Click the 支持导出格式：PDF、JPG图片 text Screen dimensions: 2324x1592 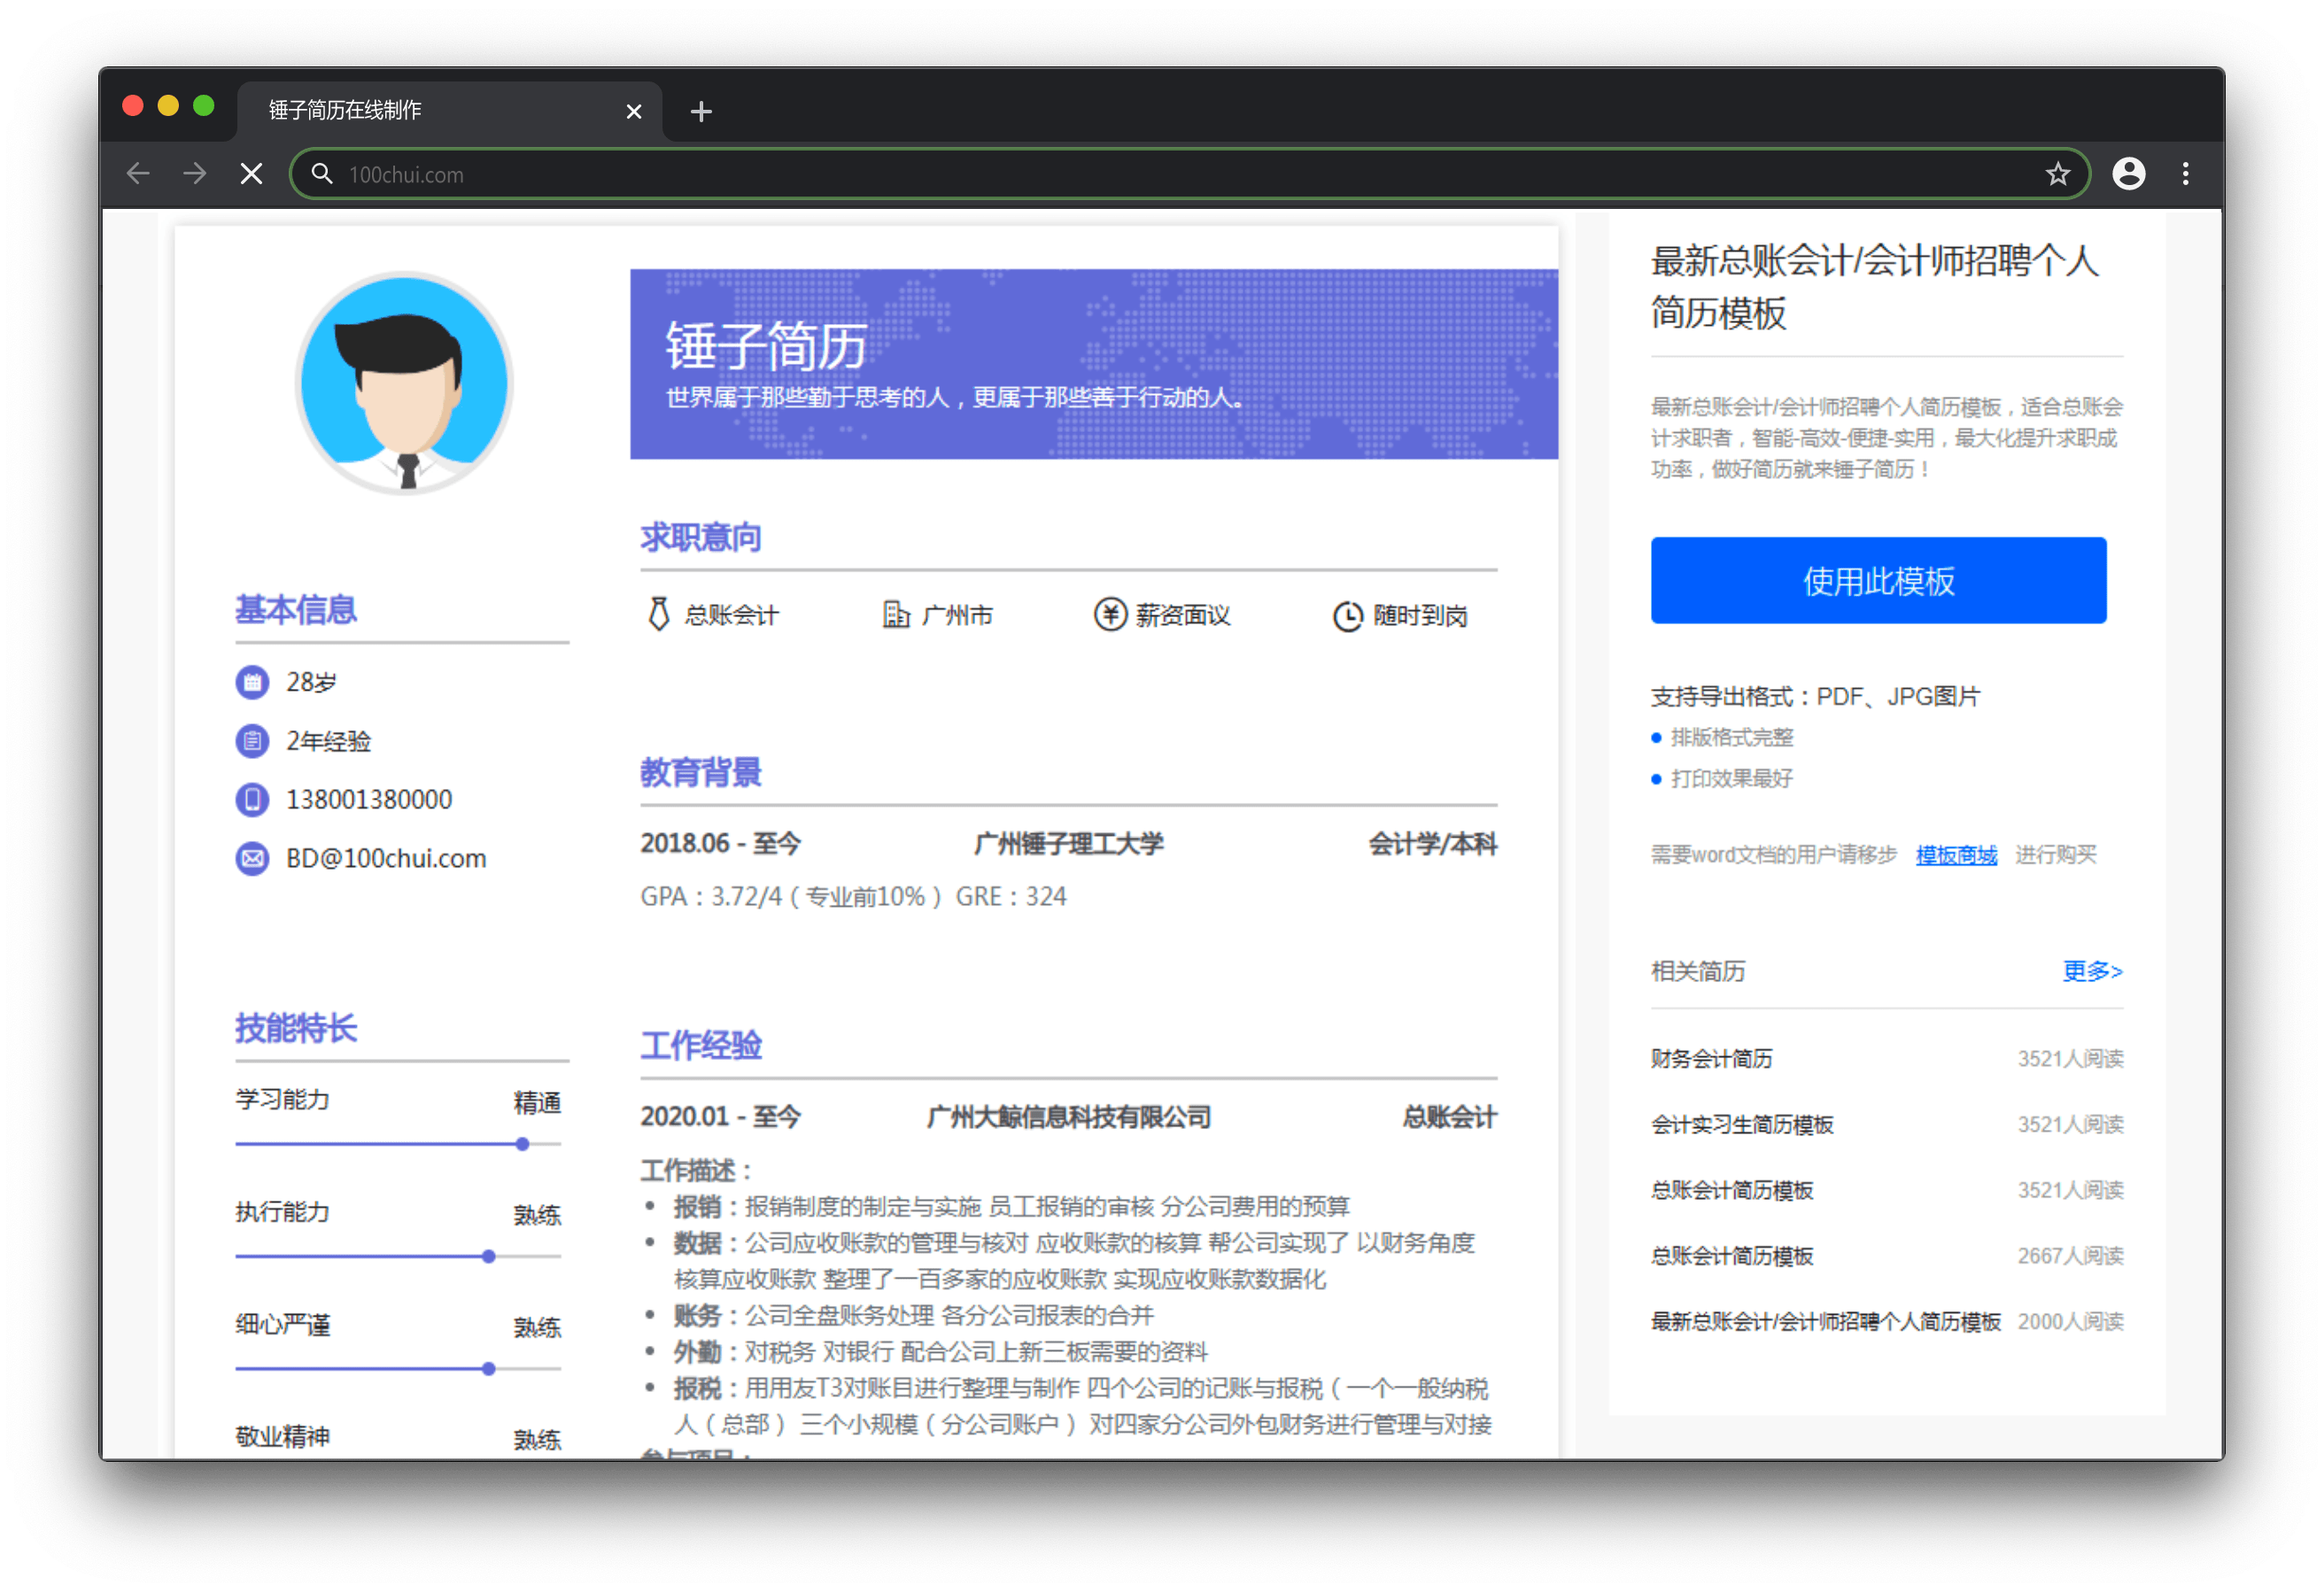coord(1815,696)
